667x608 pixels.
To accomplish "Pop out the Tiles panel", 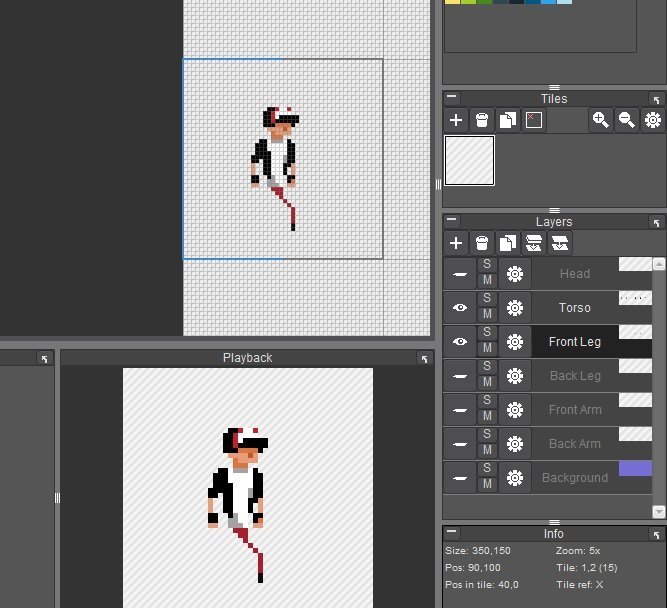I will (656, 100).
